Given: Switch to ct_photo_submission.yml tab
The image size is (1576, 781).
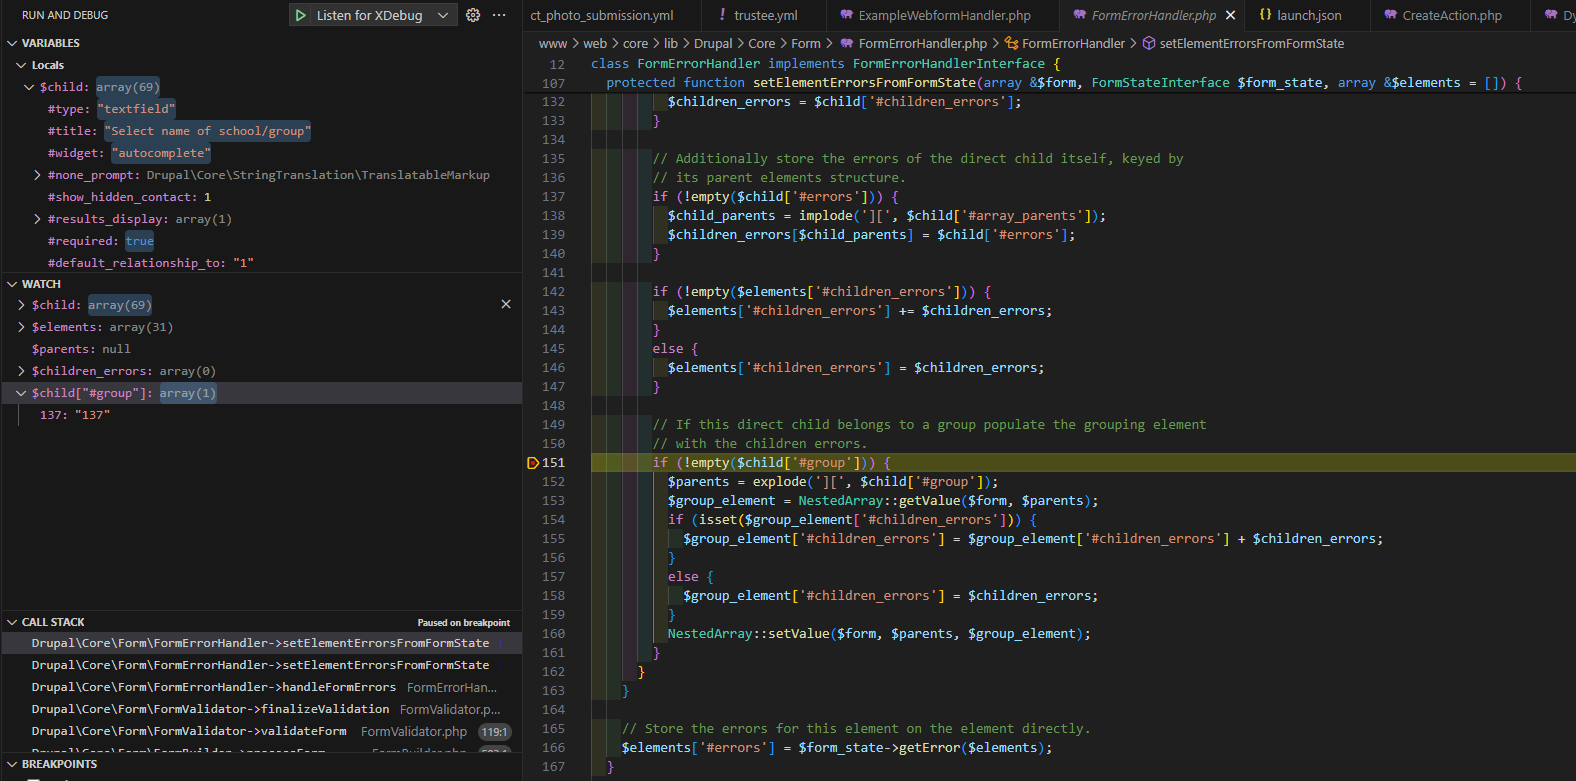Looking at the screenshot, I should click(x=602, y=15).
